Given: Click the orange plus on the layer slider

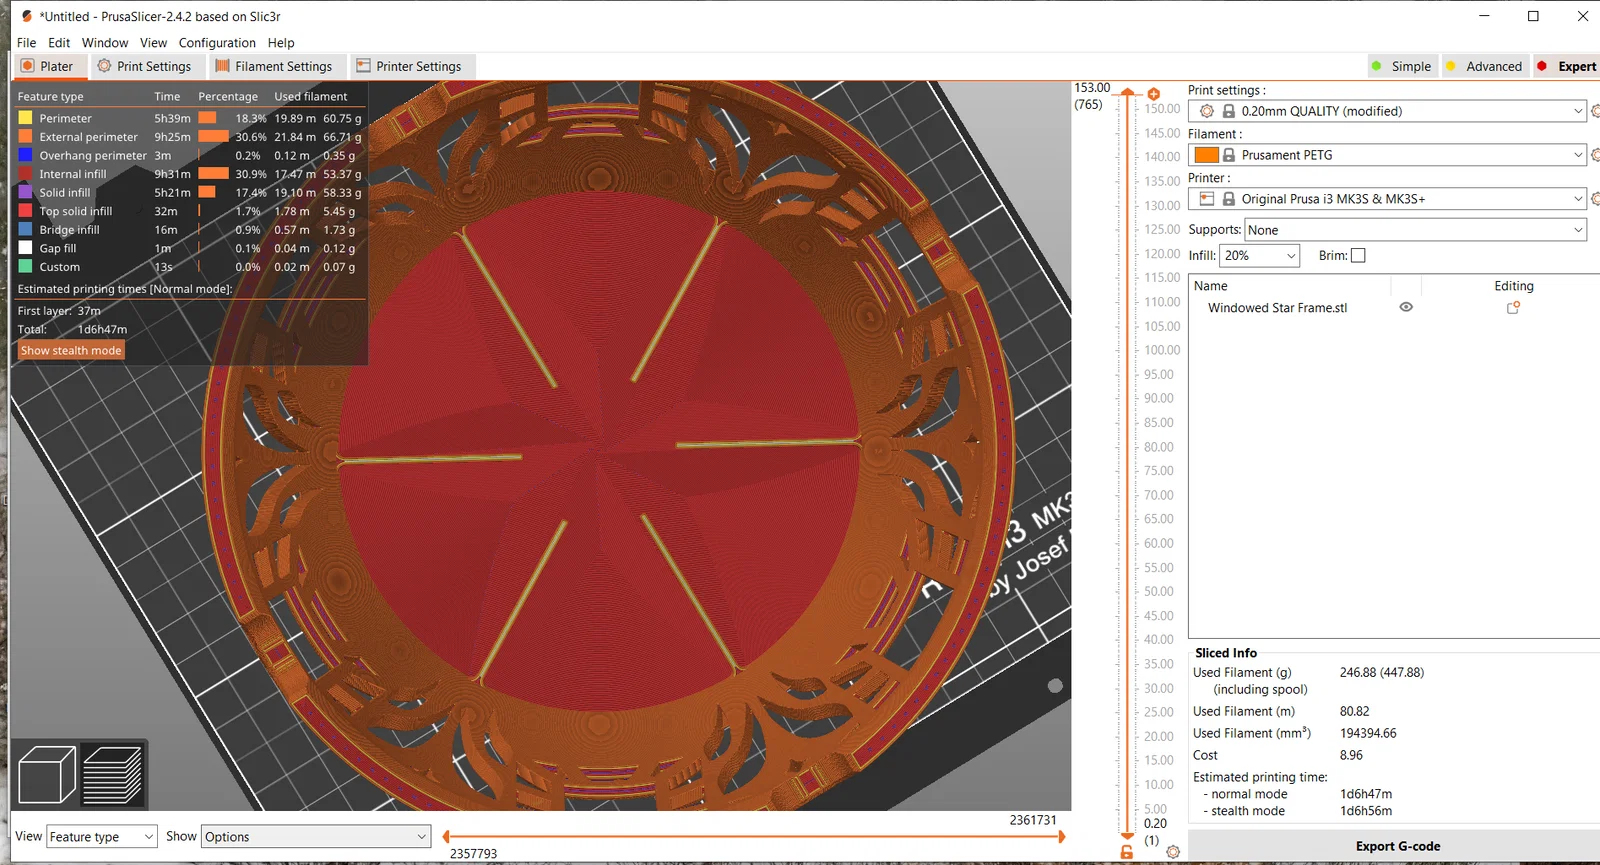Looking at the screenshot, I should click(1153, 94).
